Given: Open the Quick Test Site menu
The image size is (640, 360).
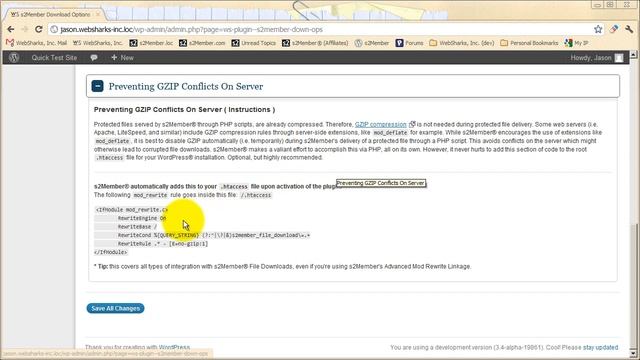Looking at the screenshot, I should point(54,58).
